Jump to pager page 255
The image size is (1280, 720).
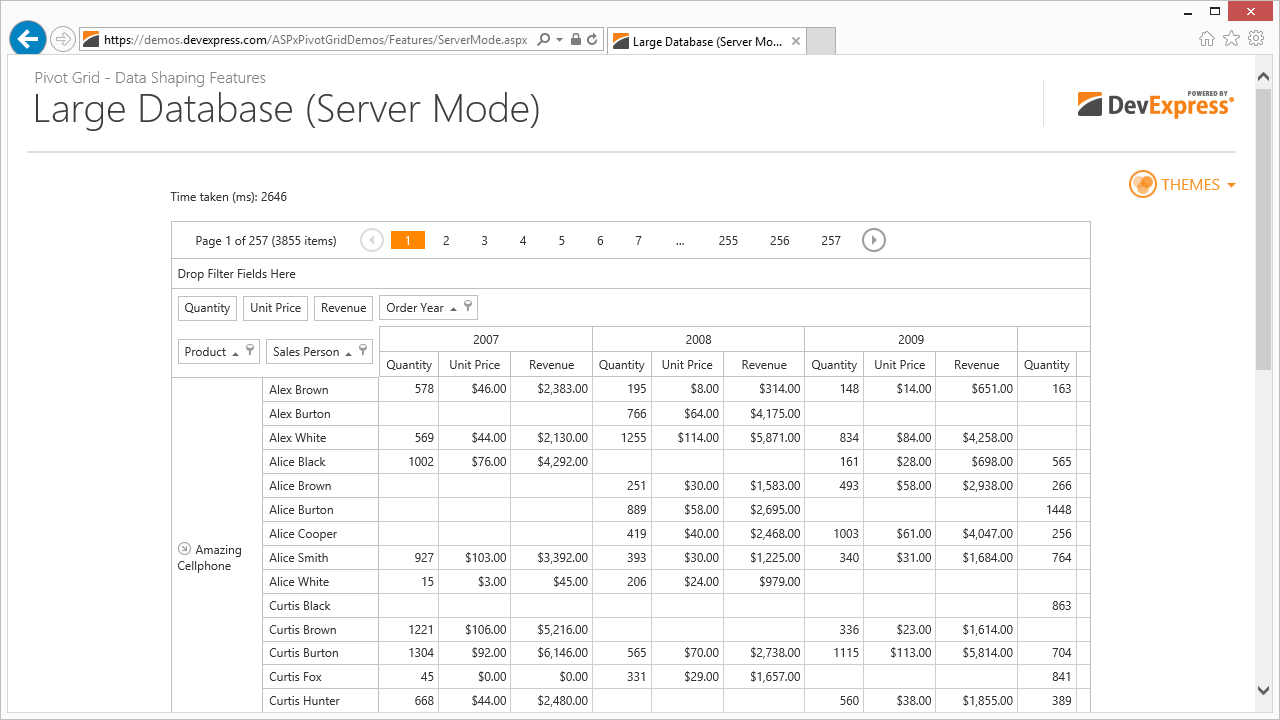click(728, 241)
